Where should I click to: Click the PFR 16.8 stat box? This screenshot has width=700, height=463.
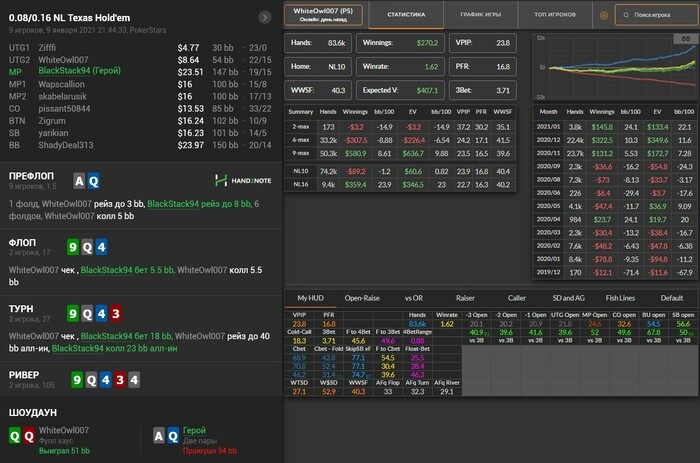click(x=483, y=67)
